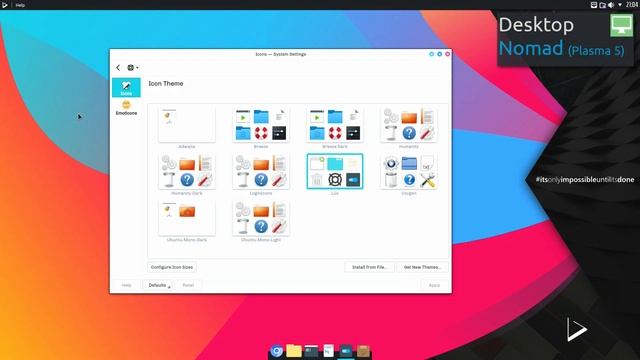This screenshot has height=360, width=640.
Task: Open the brown package icon in dock
Action: pyautogui.click(x=363, y=351)
